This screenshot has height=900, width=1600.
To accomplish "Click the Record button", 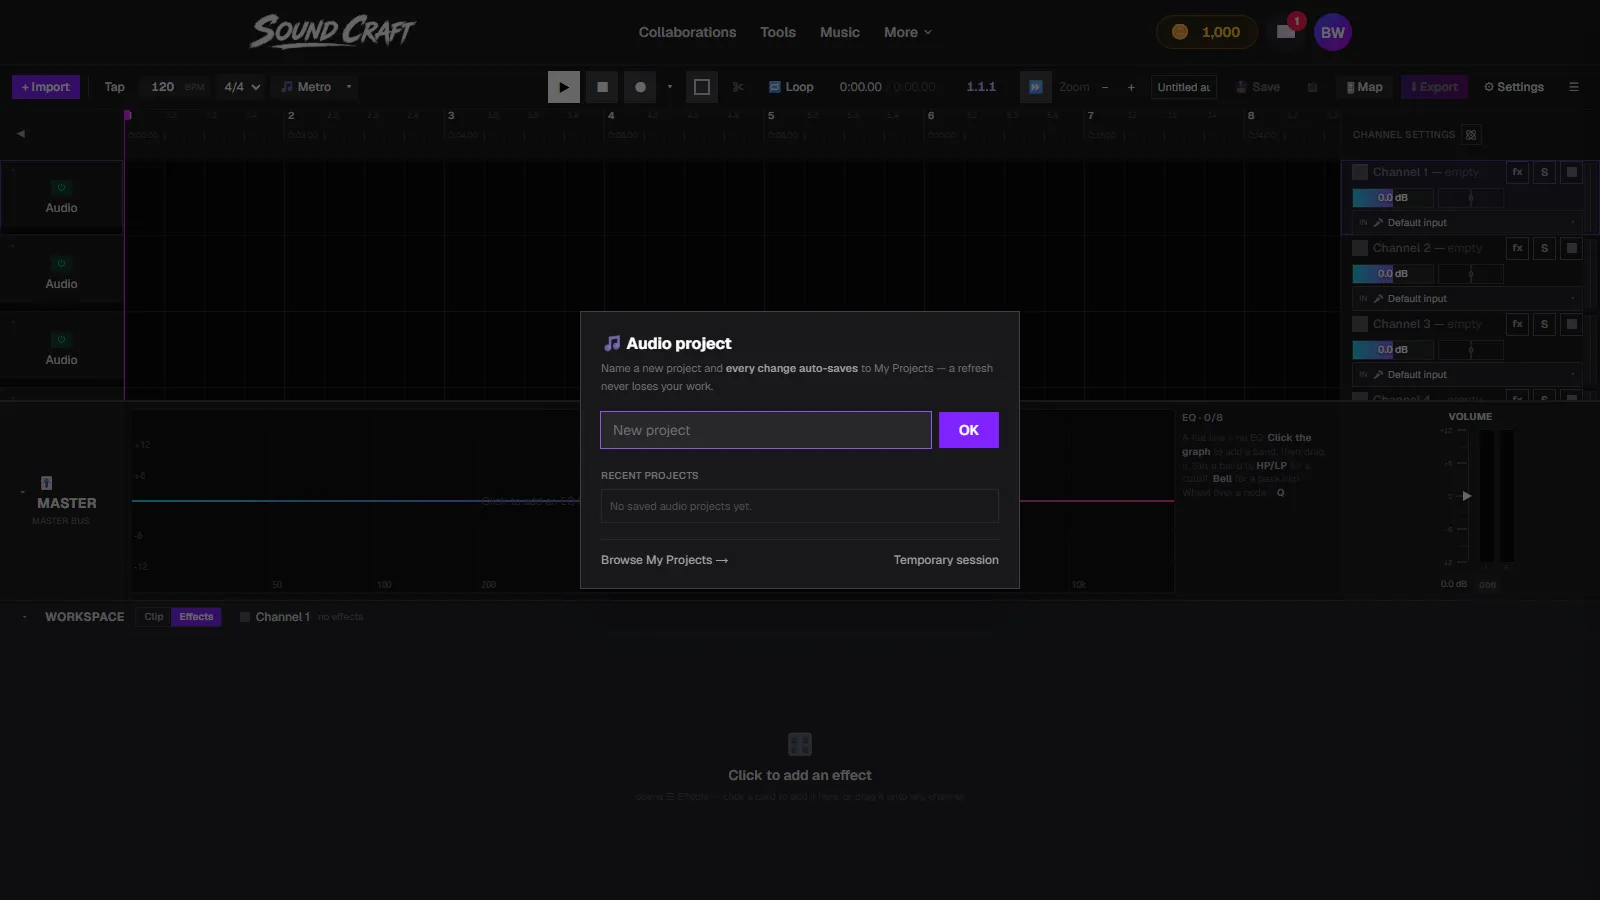I will (x=640, y=87).
